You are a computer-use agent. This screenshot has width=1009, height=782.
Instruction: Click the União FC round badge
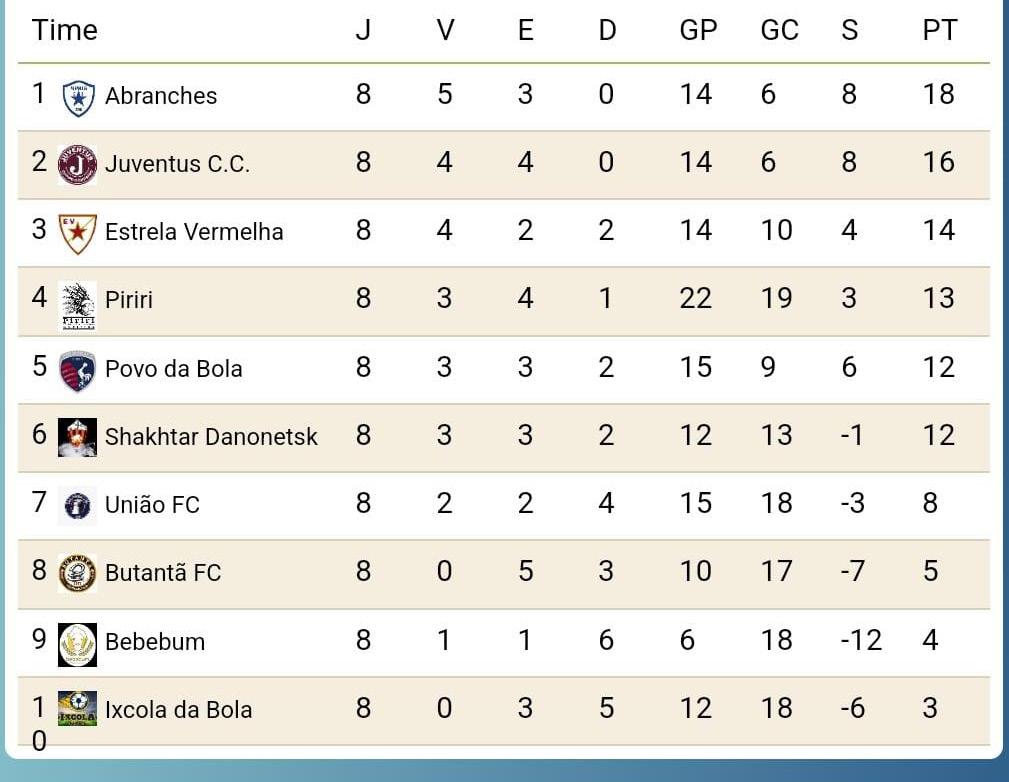click(x=77, y=506)
